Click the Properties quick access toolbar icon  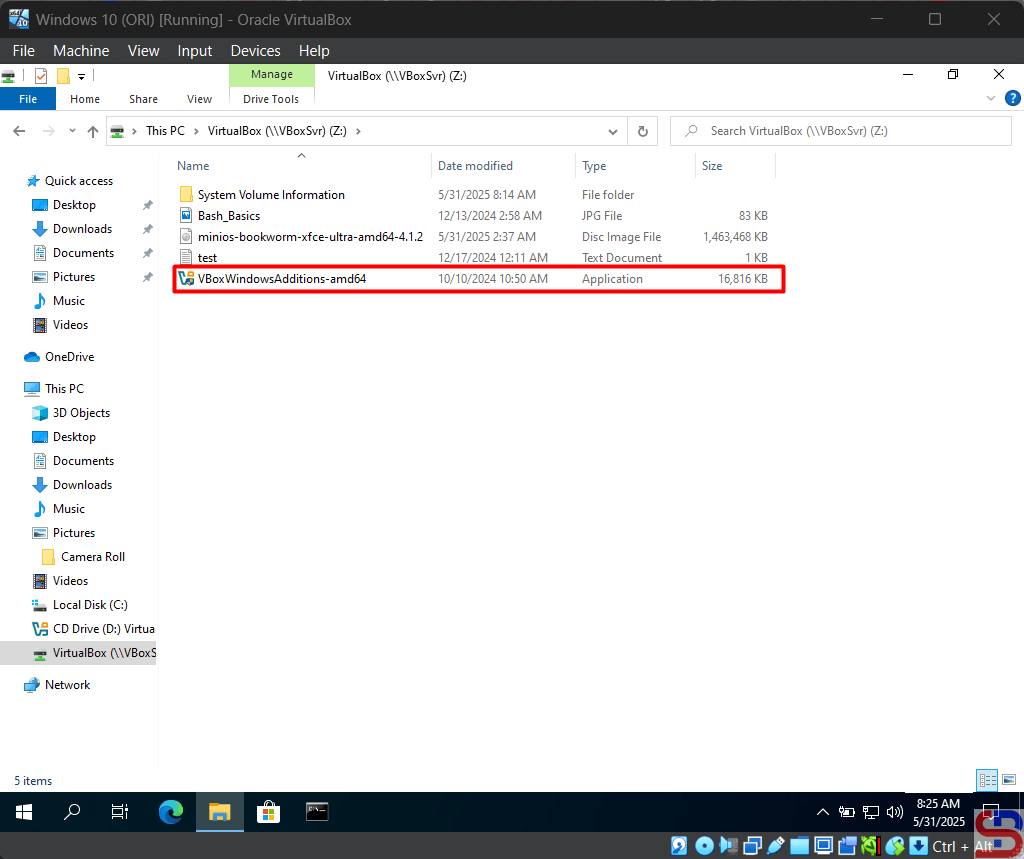(x=41, y=76)
